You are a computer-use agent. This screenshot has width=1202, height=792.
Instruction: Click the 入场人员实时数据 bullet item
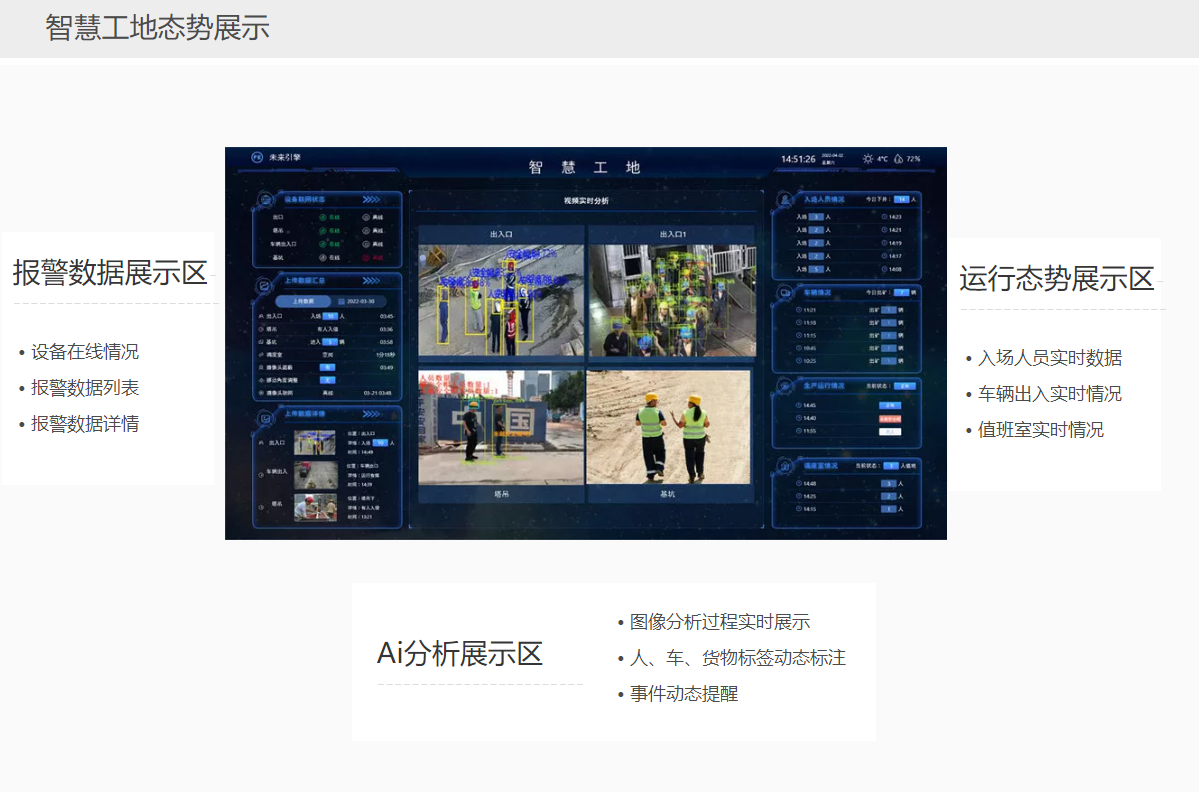pyautogui.click(x=1050, y=358)
